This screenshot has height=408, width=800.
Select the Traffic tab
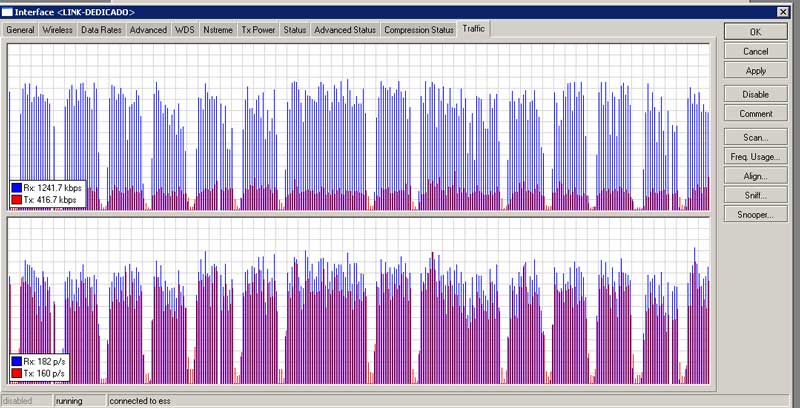pos(473,29)
